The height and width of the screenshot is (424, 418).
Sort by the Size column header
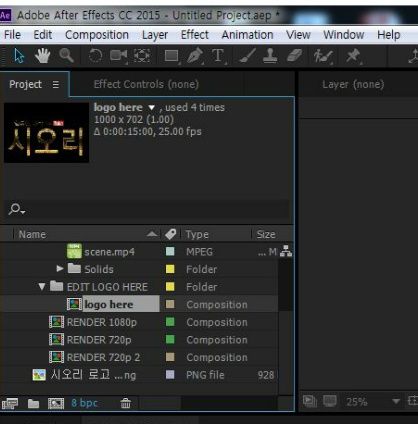pyautogui.click(x=266, y=234)
